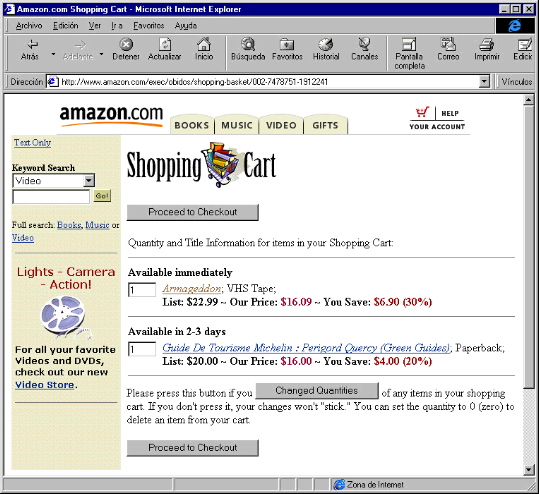The height and width of the screenshot is (494, 539).
Task: Click the Atrás back arrow icon
Action: point(32,45)
